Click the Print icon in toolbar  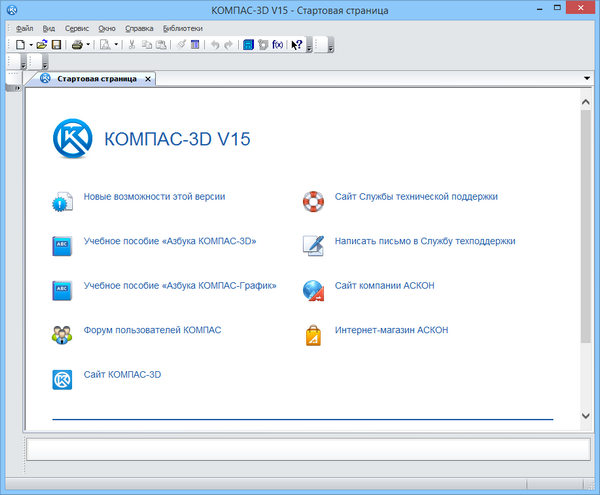76,45
